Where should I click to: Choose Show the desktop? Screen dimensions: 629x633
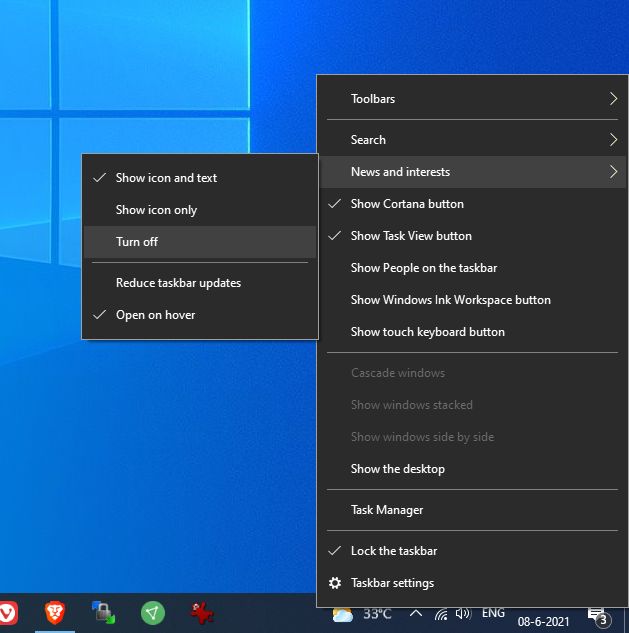[472, 469]
